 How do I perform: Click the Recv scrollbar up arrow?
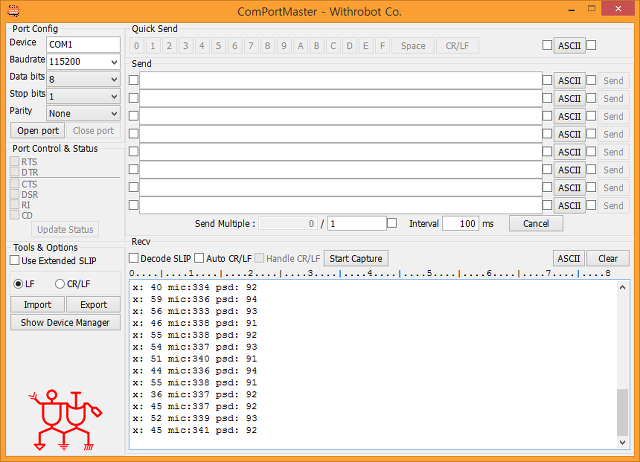(622, 287)
